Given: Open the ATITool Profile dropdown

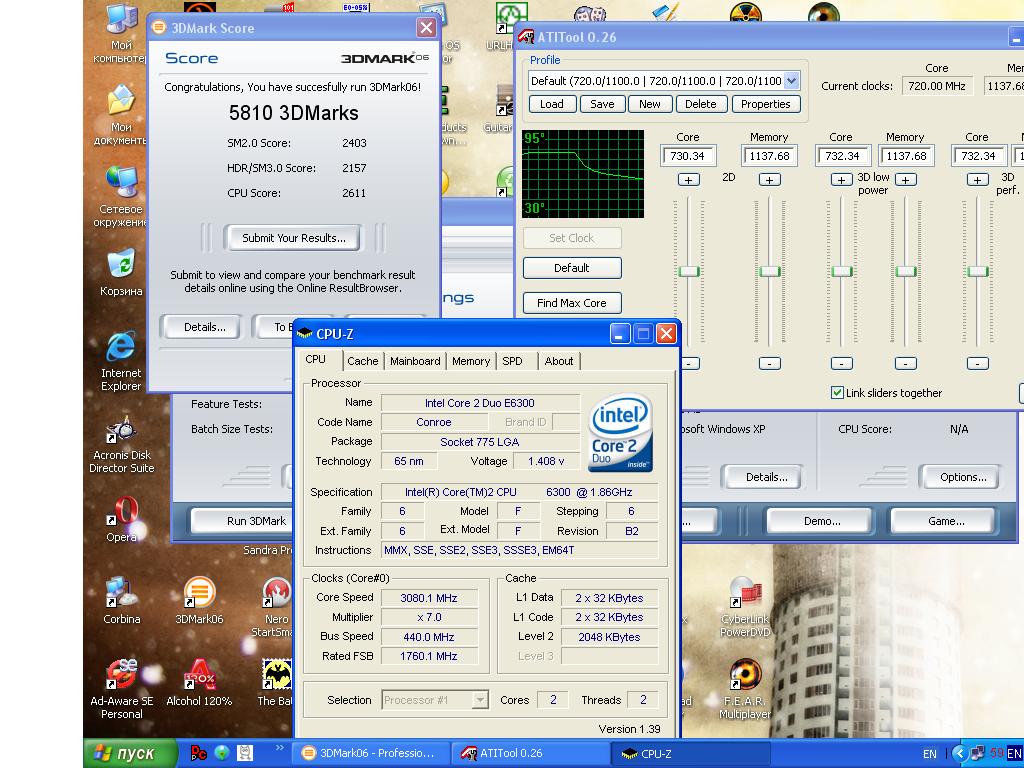Looking at the screenshot, I should [x=792, y=81].
